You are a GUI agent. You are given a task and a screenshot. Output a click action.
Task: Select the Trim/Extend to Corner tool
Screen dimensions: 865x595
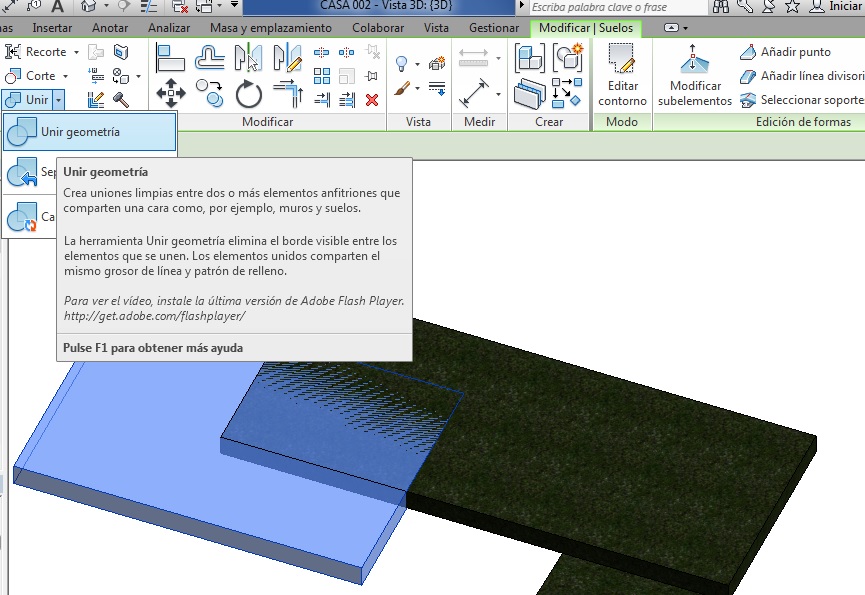[x=287, y=93]
